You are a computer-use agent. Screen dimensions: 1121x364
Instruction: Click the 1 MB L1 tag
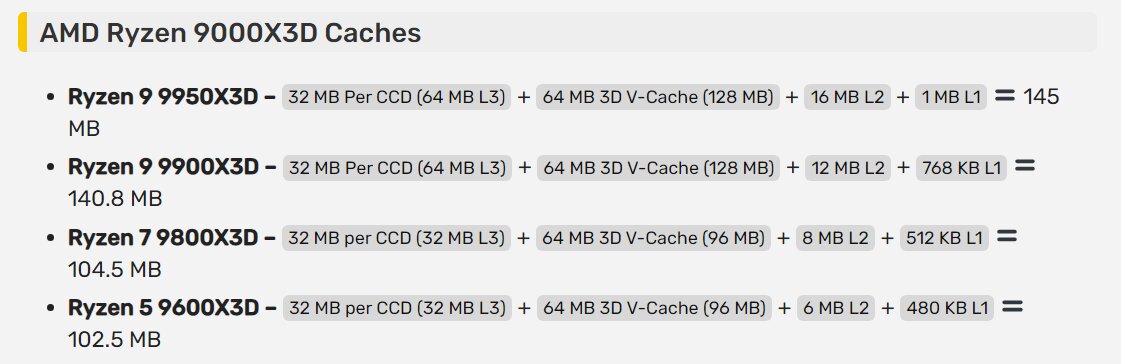(951, 97)
